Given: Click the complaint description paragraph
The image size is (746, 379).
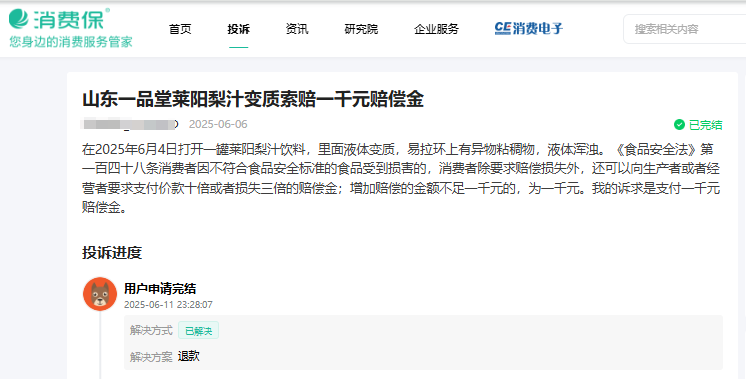Looking at the screenshot, I should [401, 179].
